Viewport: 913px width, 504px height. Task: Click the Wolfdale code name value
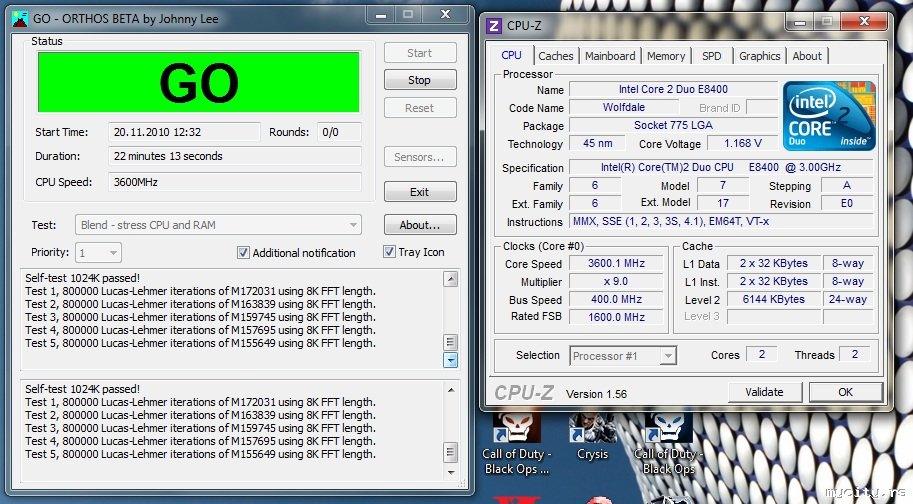point(624,107)
